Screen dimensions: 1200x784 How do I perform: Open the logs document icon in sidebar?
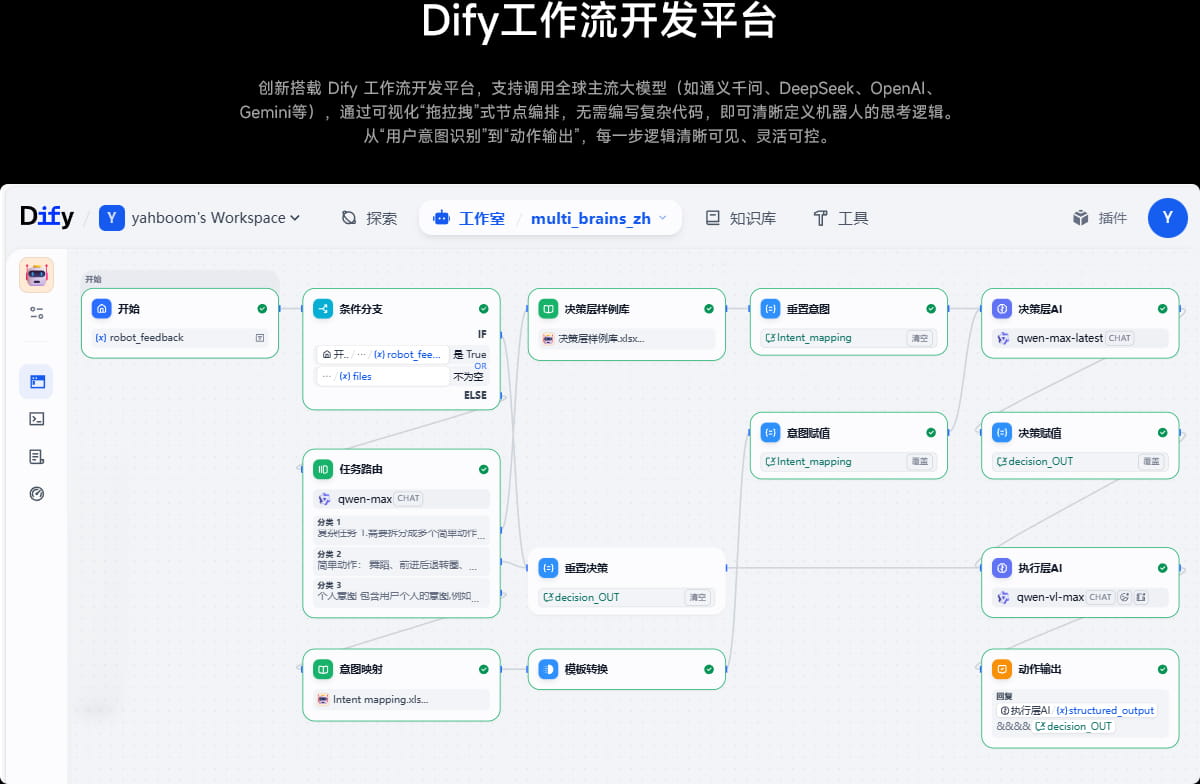(x=37, y=457)
